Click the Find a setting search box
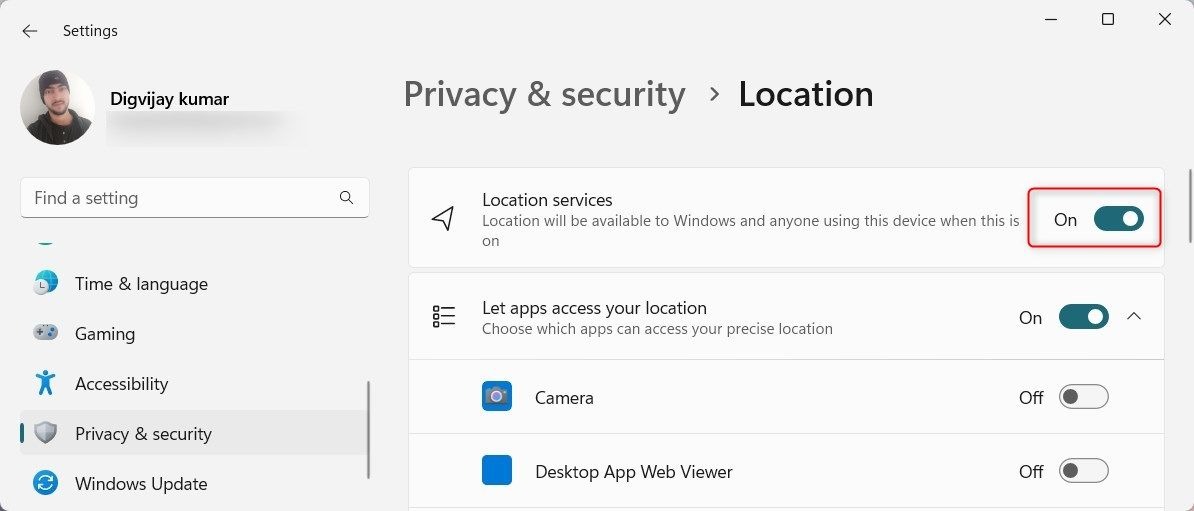 pos(195,198)
